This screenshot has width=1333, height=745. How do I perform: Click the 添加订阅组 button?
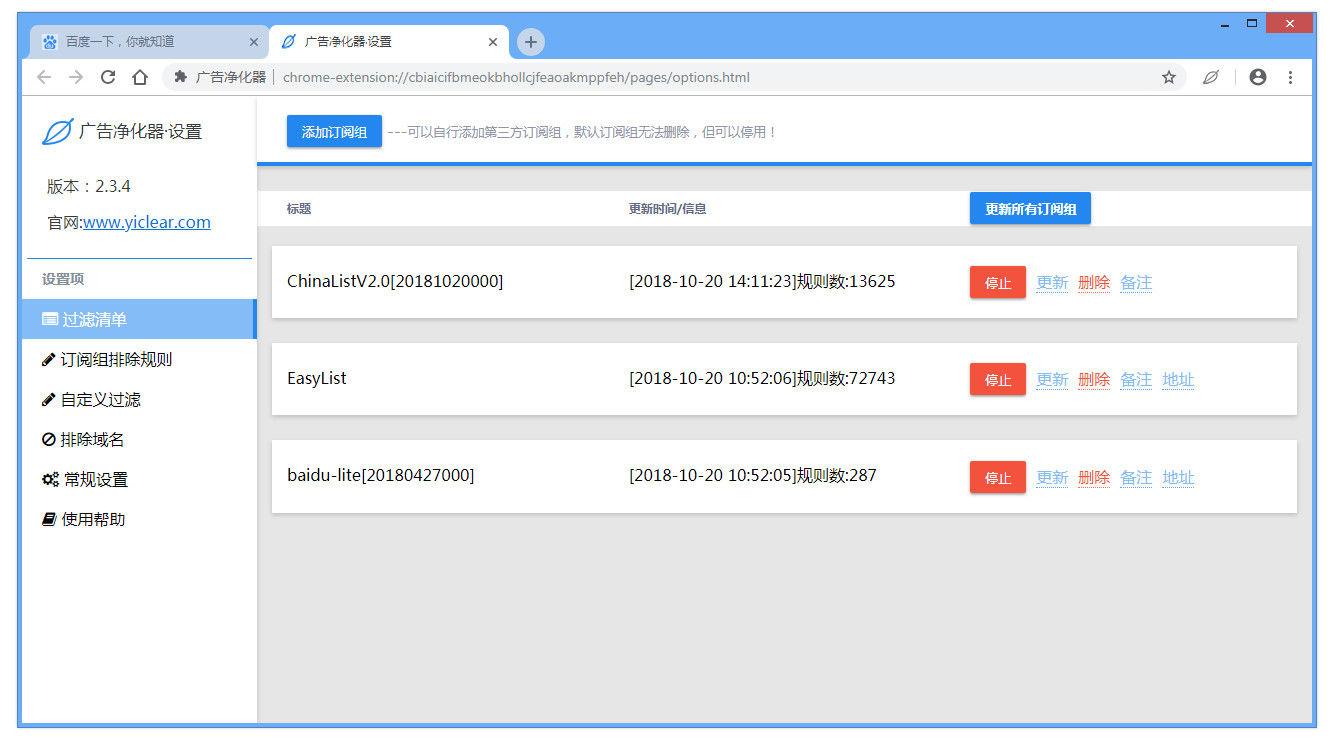334,132
